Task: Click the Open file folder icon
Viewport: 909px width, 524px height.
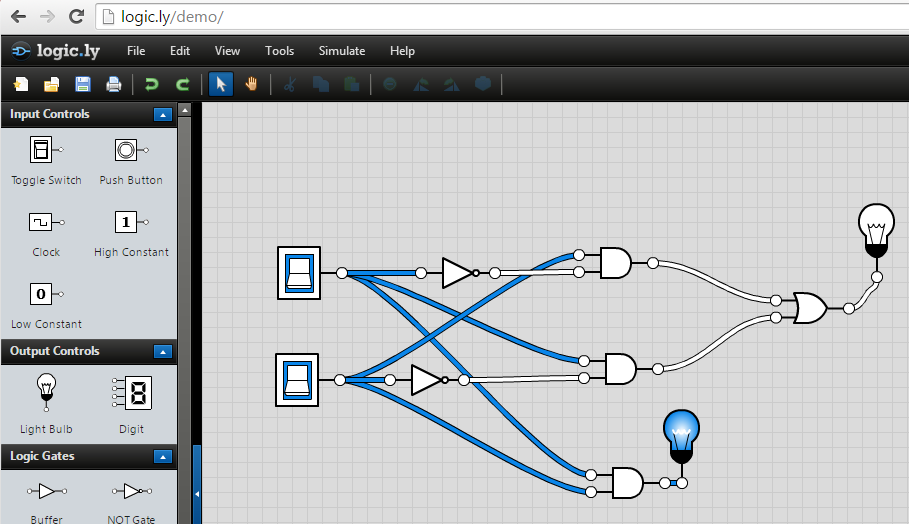Action: pyautogui.click(x=52, y=85)
